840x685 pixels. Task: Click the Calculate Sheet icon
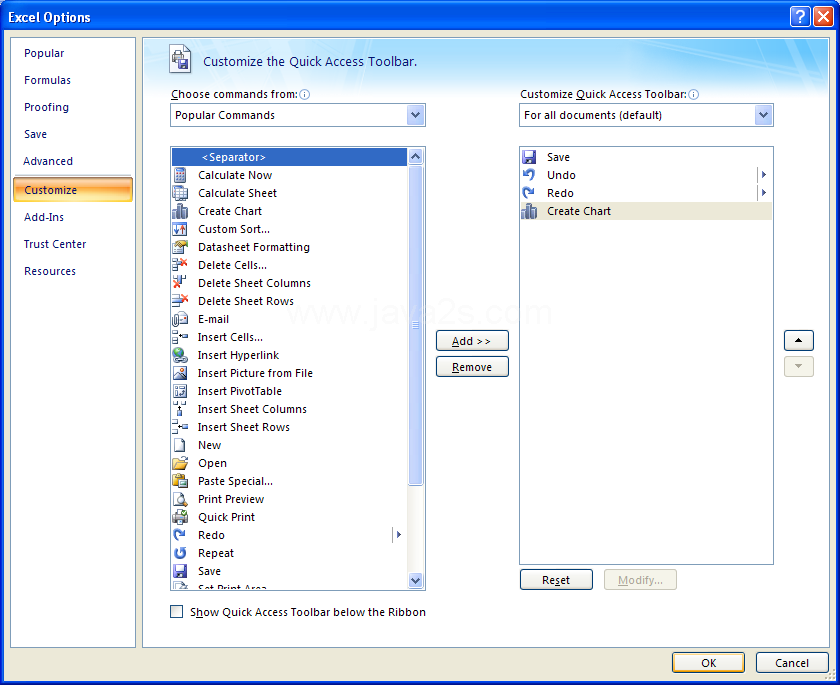click(x=180, y=193)
